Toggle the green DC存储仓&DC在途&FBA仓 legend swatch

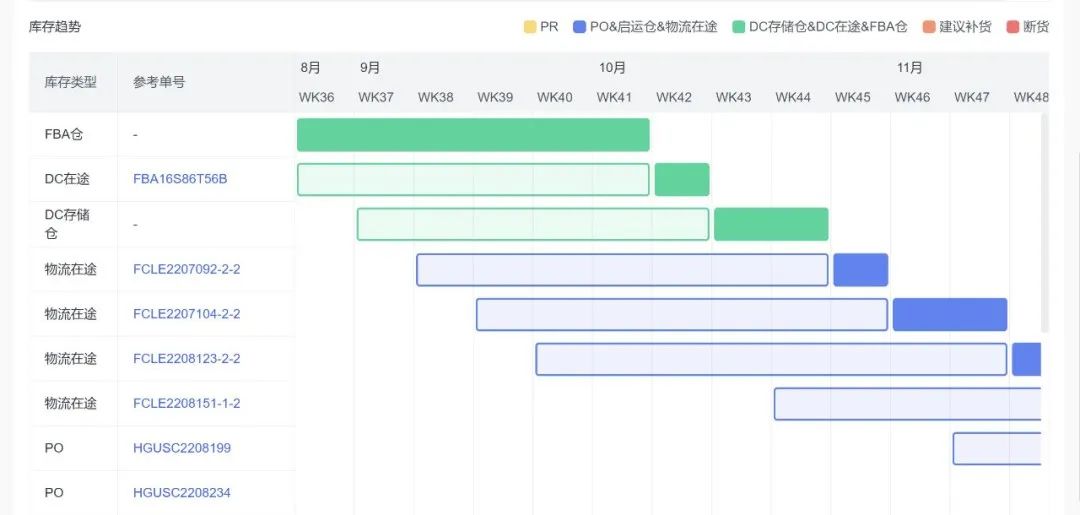click(x=739, y=28)
